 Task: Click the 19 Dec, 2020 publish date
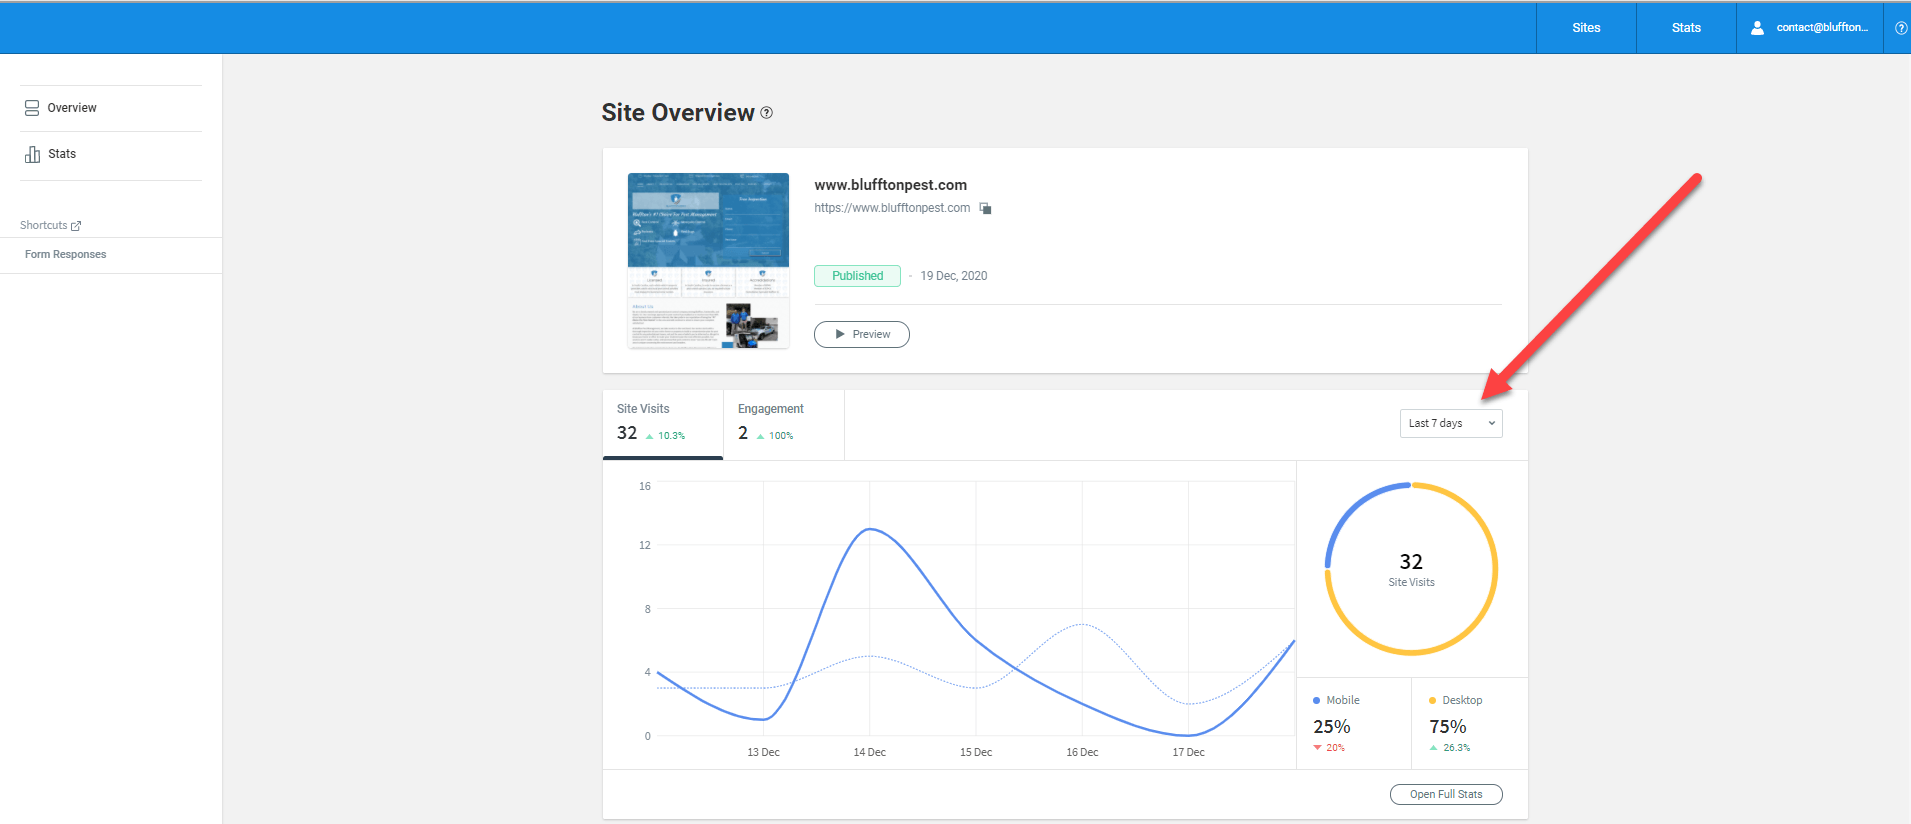pos(954,276)
